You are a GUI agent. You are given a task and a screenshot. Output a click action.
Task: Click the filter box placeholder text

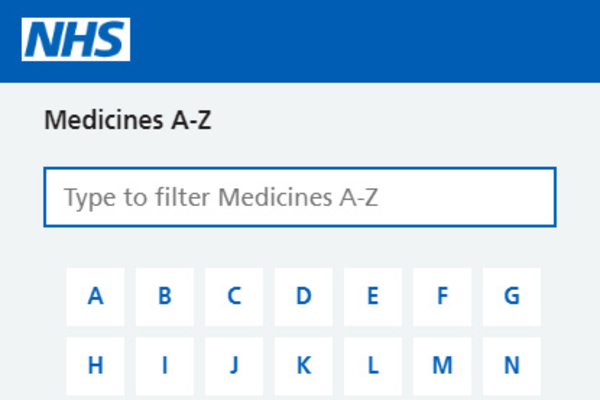[221, 197]
